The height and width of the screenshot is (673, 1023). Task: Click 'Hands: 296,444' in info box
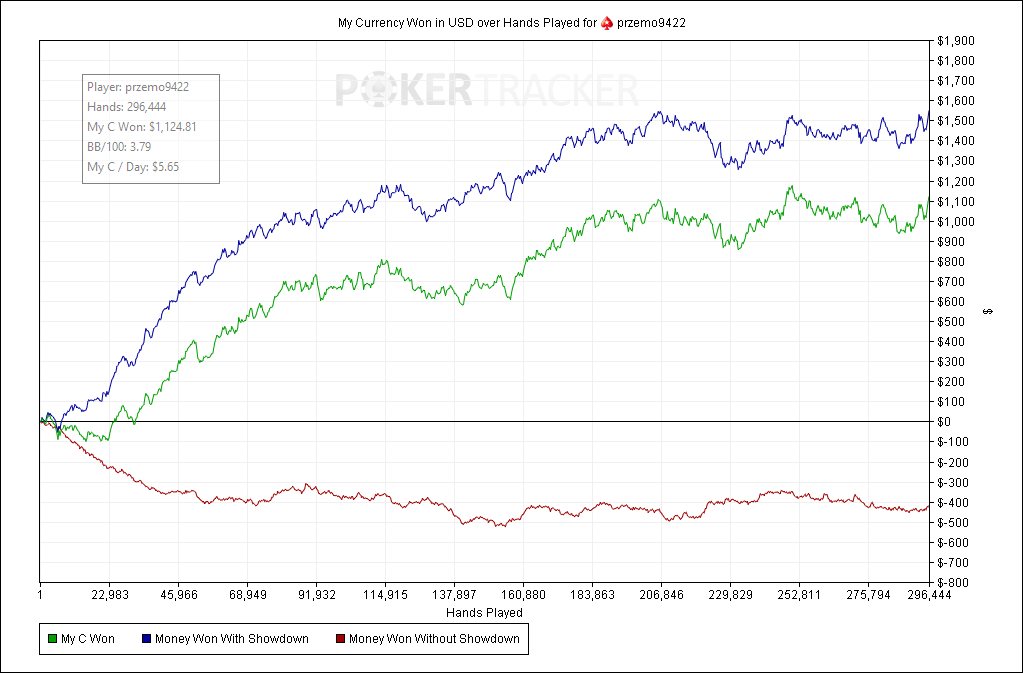point(127,107)
